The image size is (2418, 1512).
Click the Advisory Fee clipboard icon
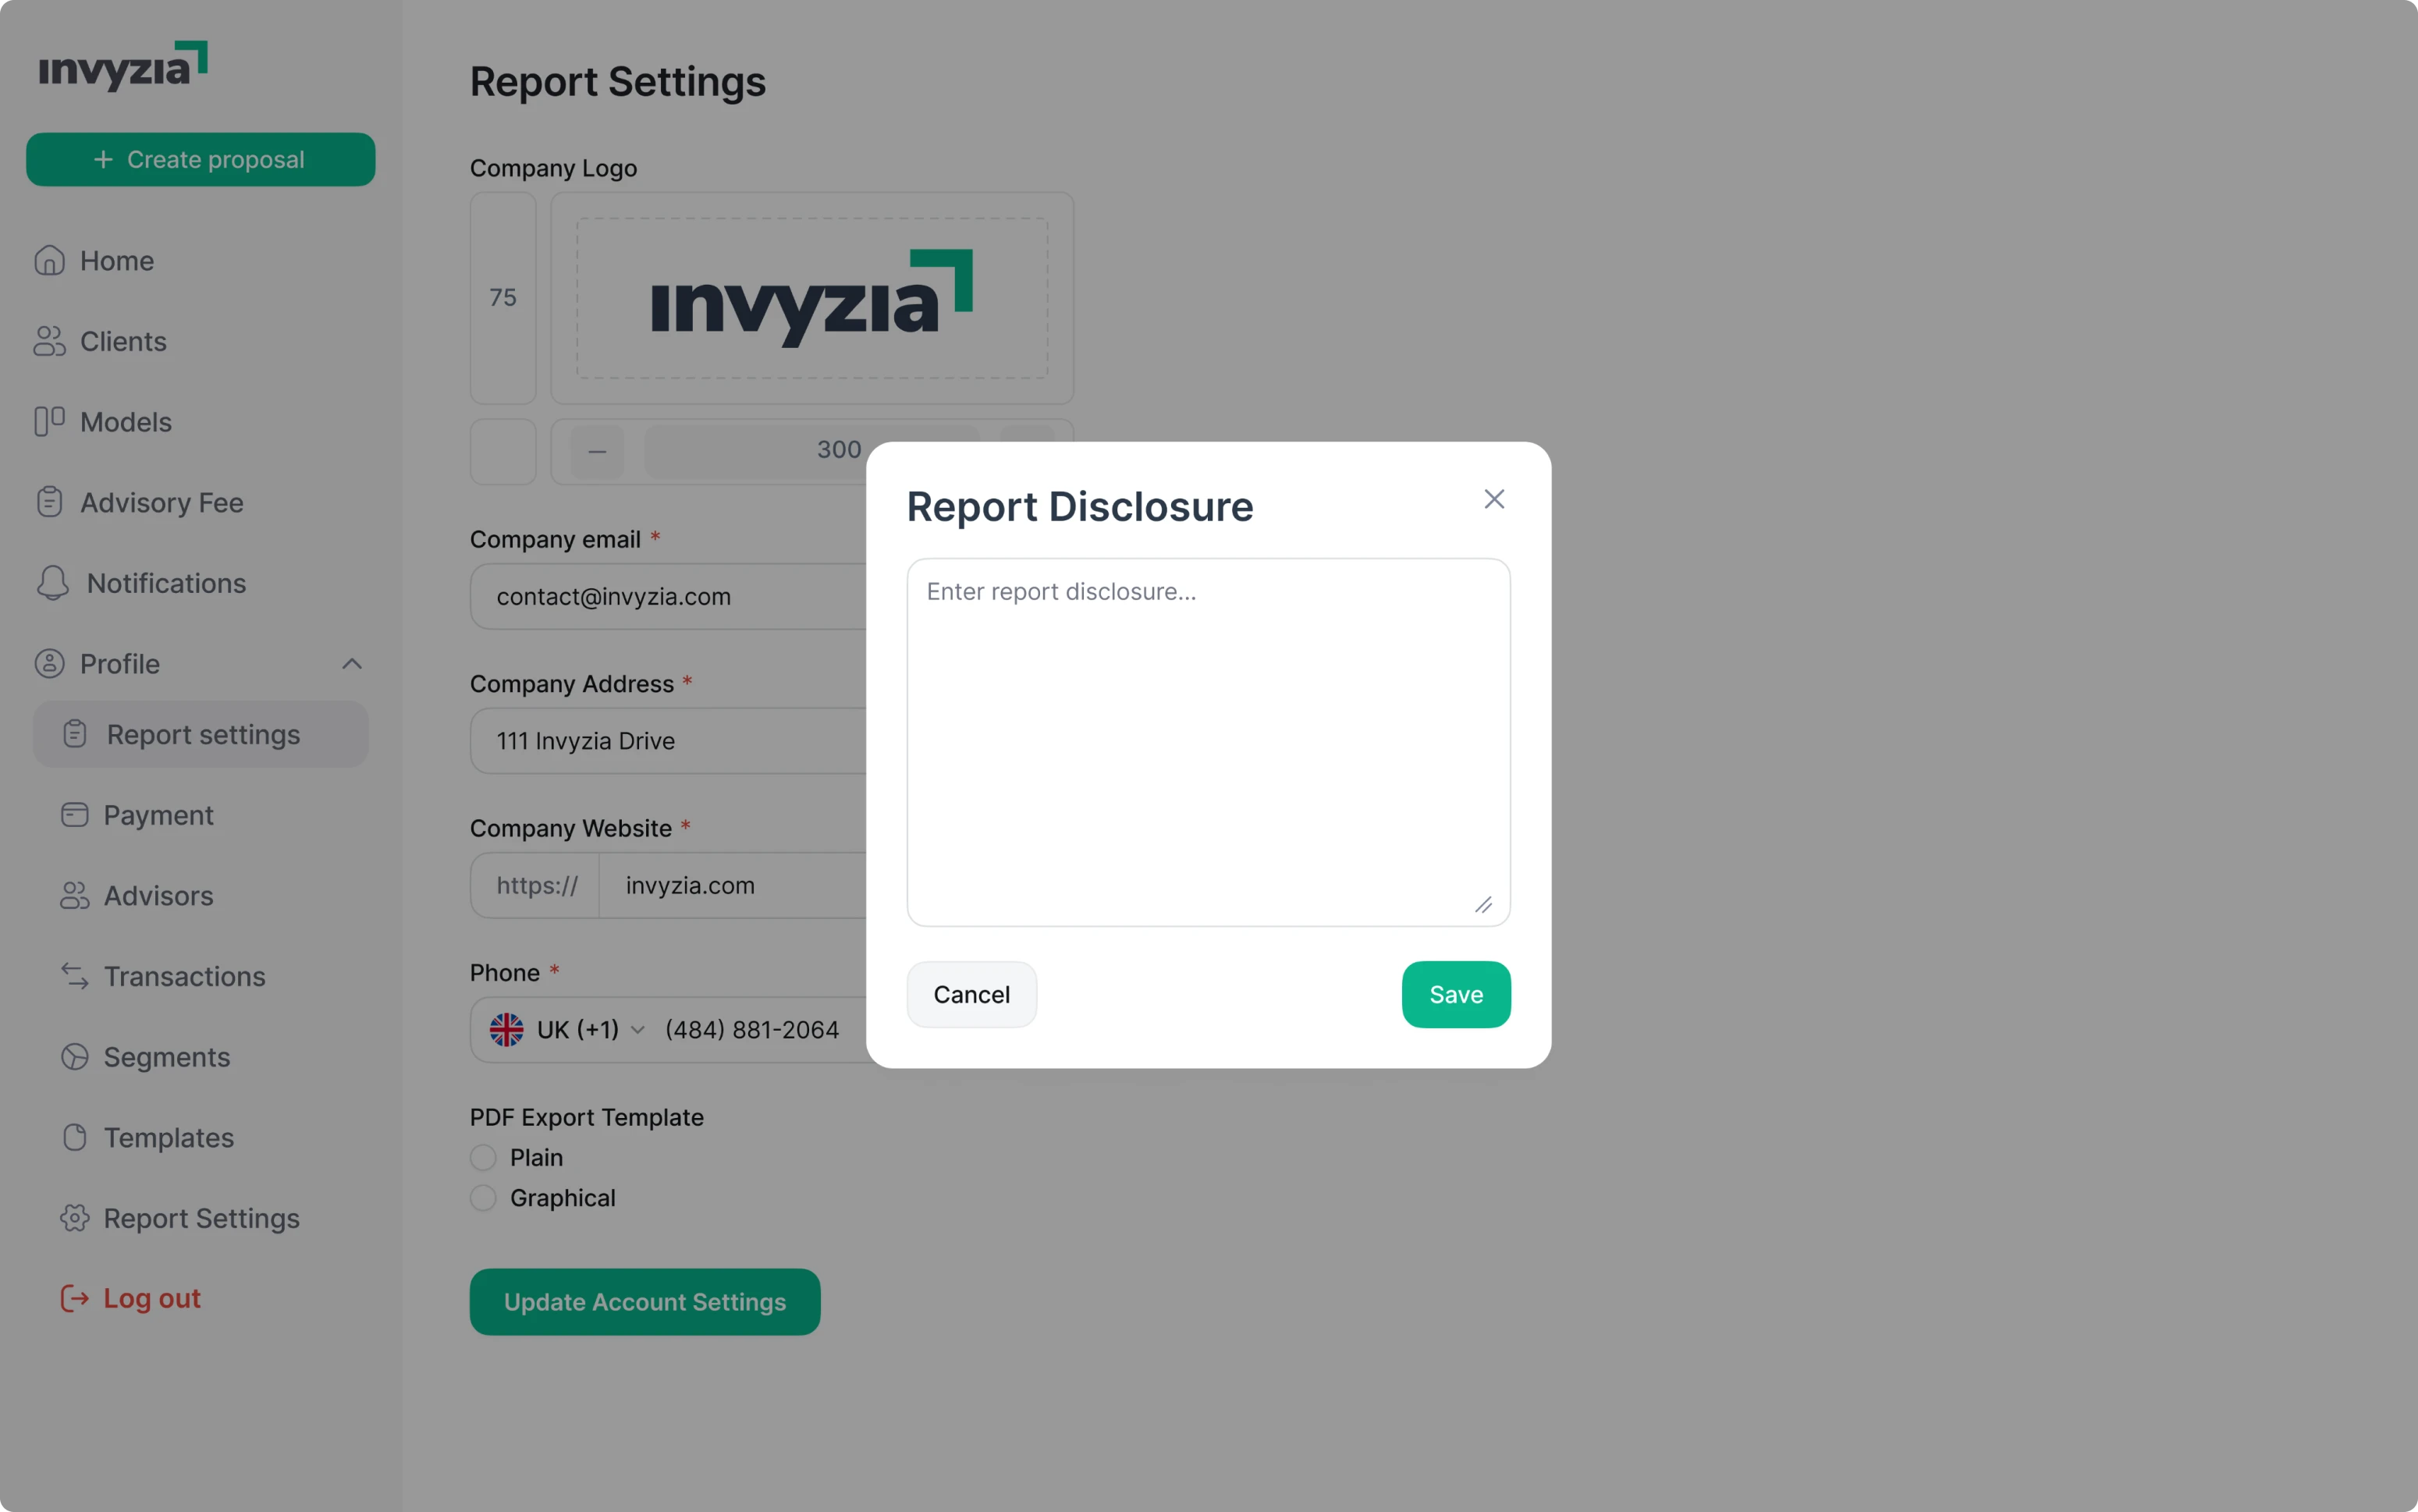point(50,502)
